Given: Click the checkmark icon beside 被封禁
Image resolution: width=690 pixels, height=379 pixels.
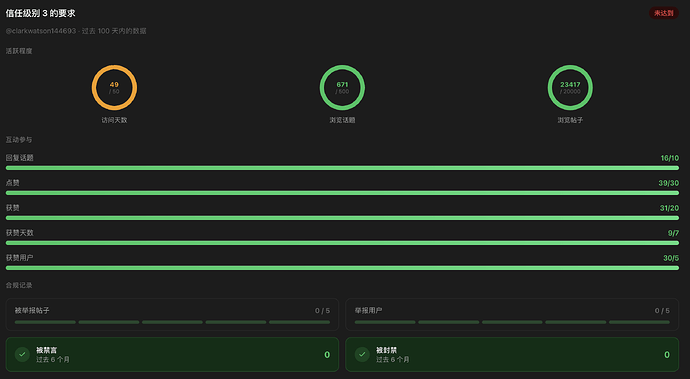Looking at the screenshot, I should coord(362,354).
